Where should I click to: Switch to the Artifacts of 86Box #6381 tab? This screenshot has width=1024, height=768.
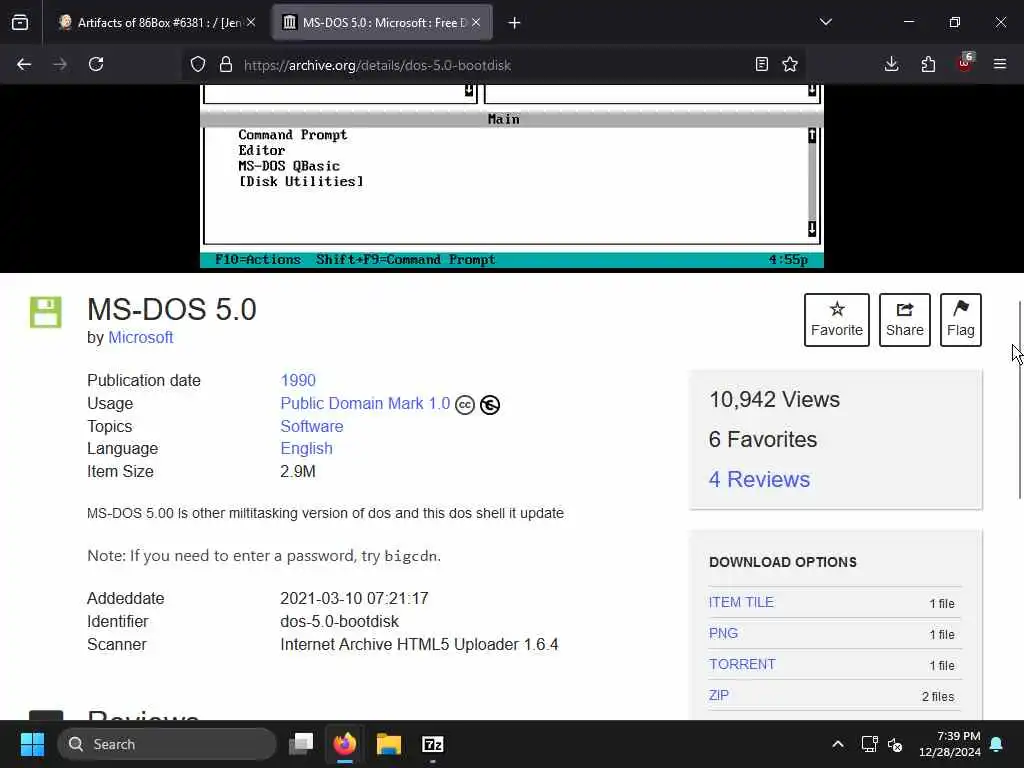pyautogui.click(x=159, y=23)
